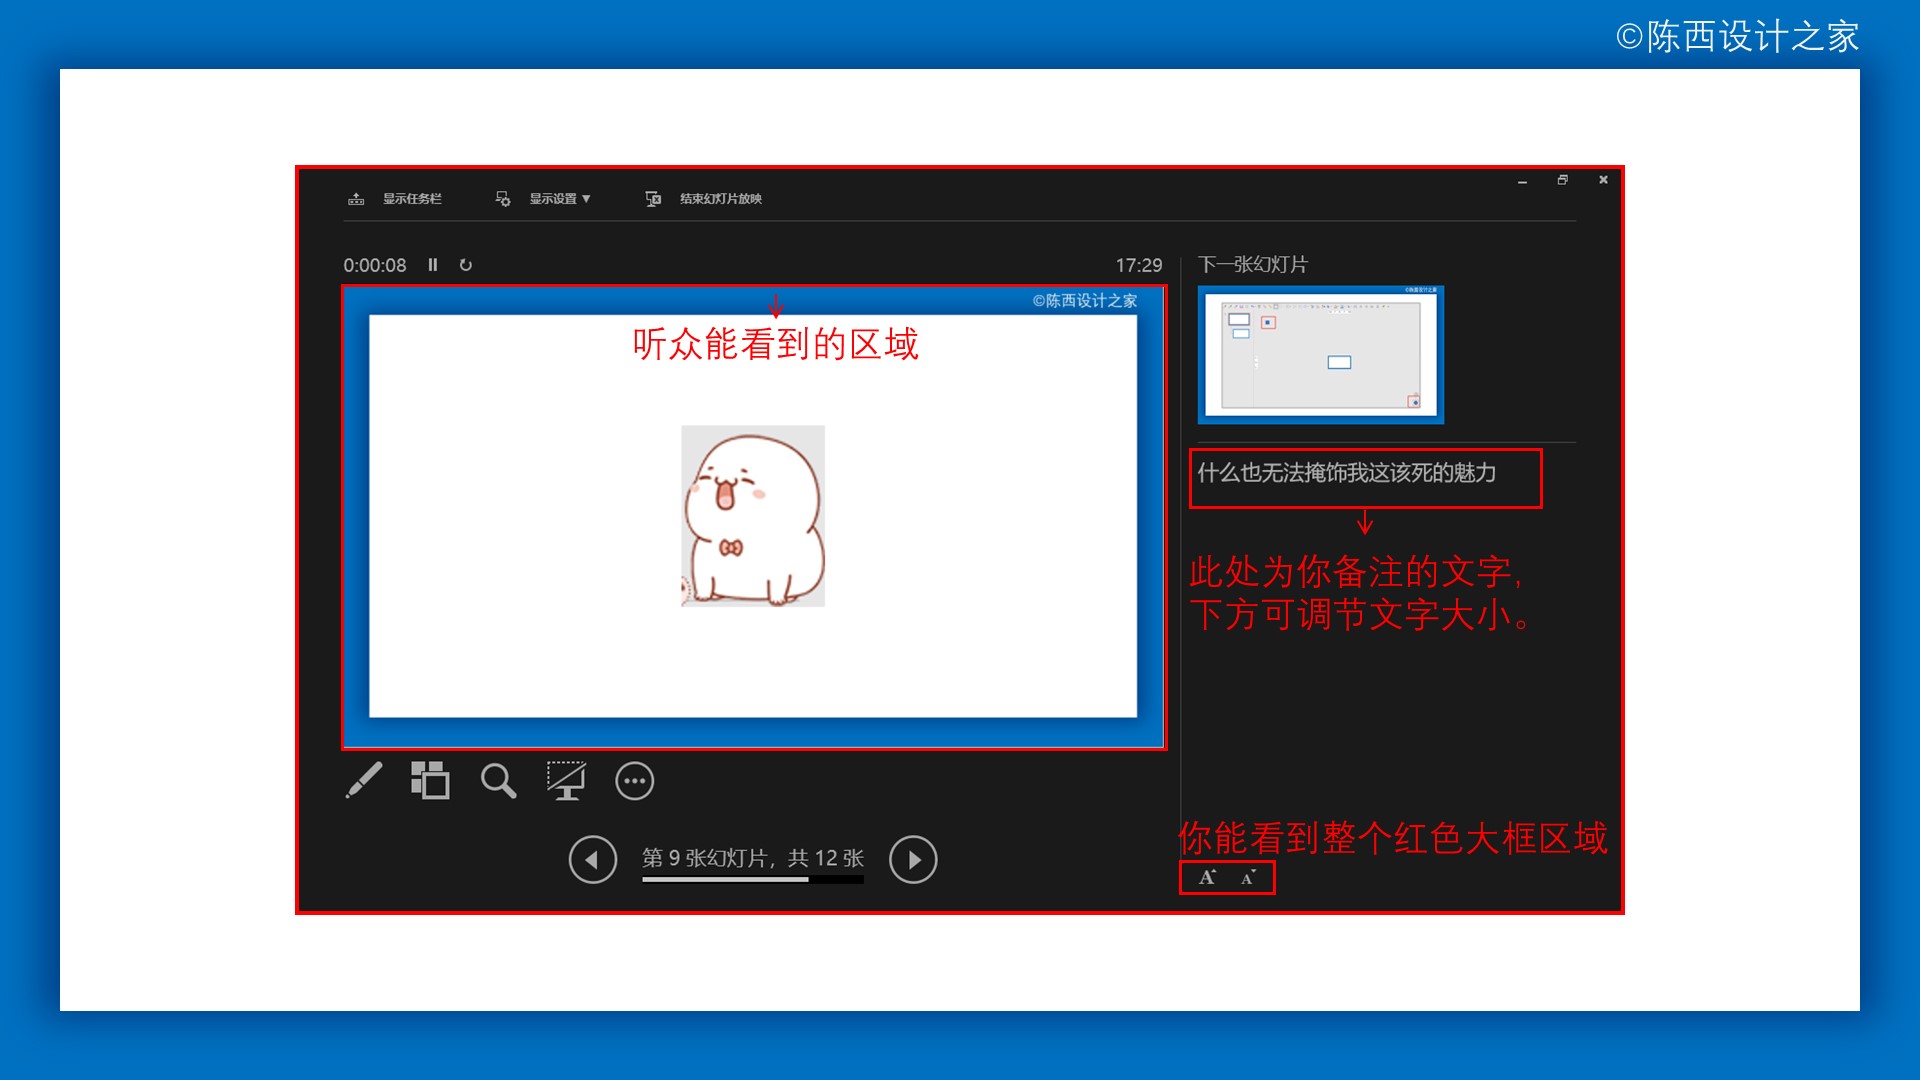Click the 下一张幻灯片 label
Viewport: 1920px width, 1080px height.
pyautogui.click(x=1253, y=264)
